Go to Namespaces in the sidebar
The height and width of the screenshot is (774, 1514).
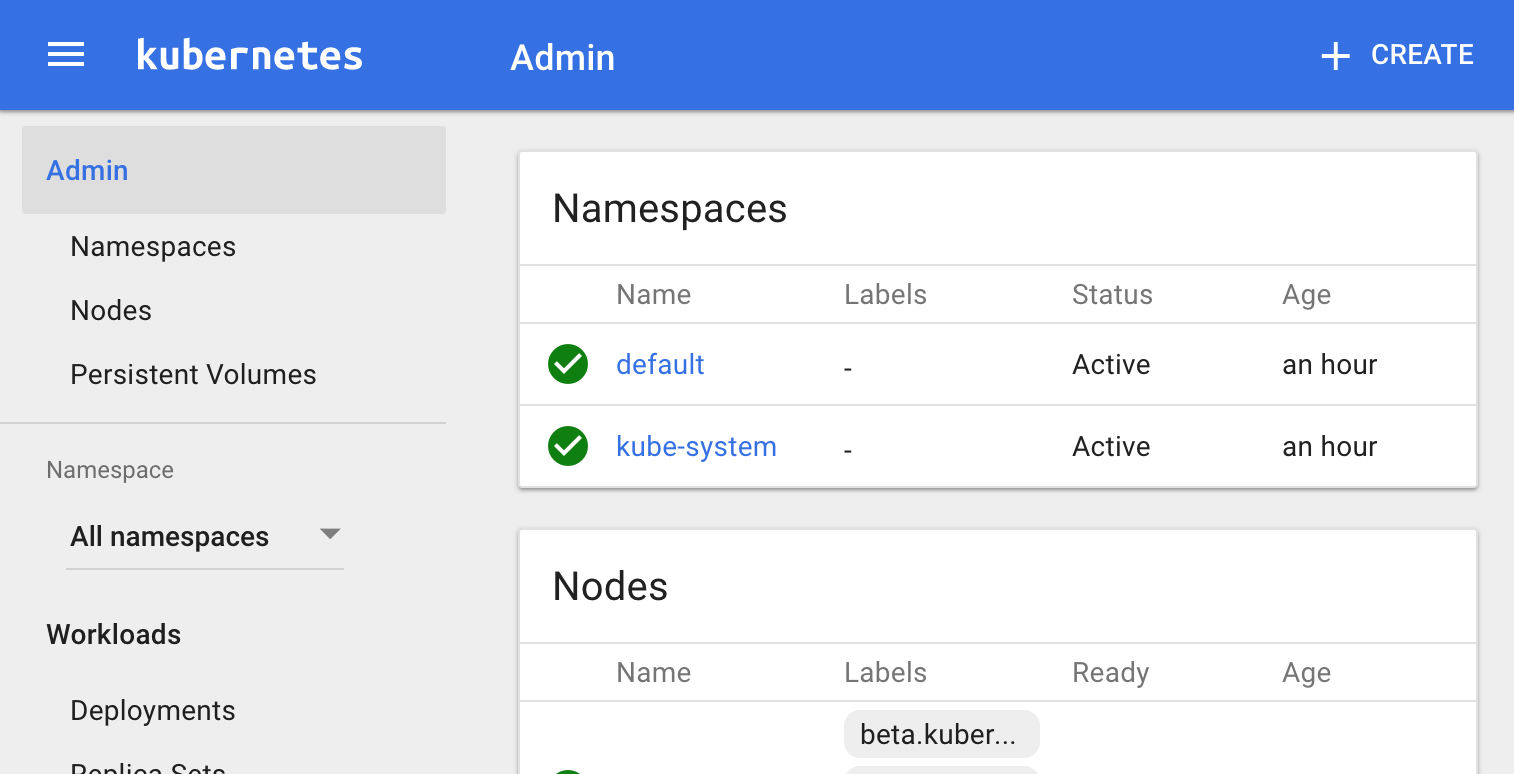coord(153,247)
